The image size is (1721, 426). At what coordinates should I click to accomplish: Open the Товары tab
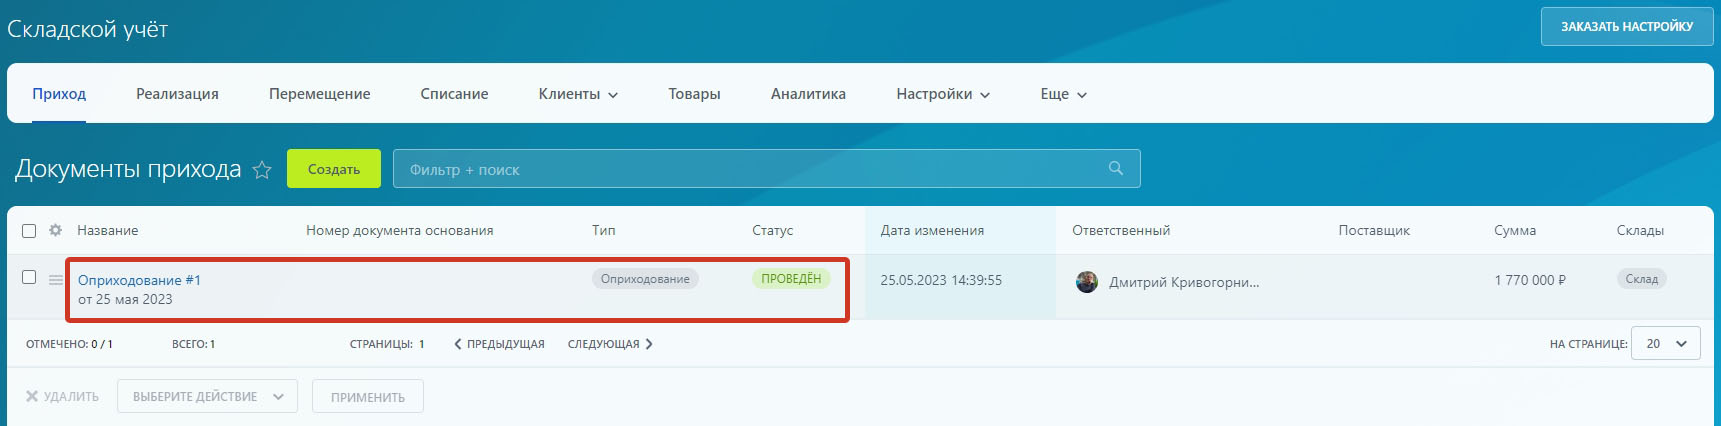point(694,94)
